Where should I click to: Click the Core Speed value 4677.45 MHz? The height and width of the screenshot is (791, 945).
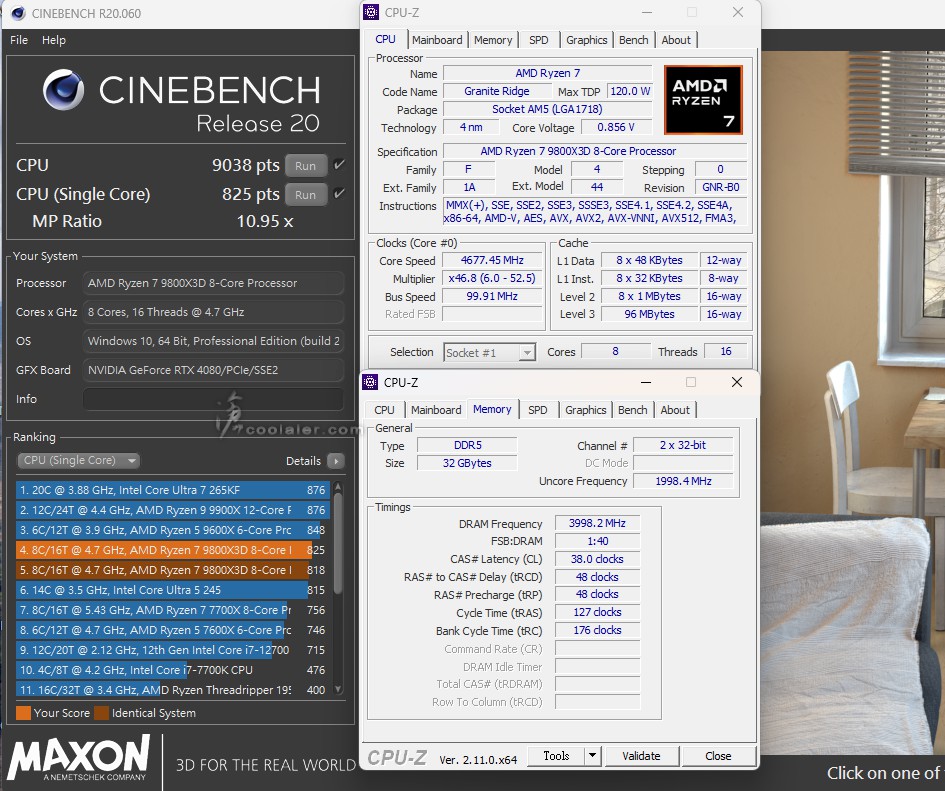(x=492, y=260)
